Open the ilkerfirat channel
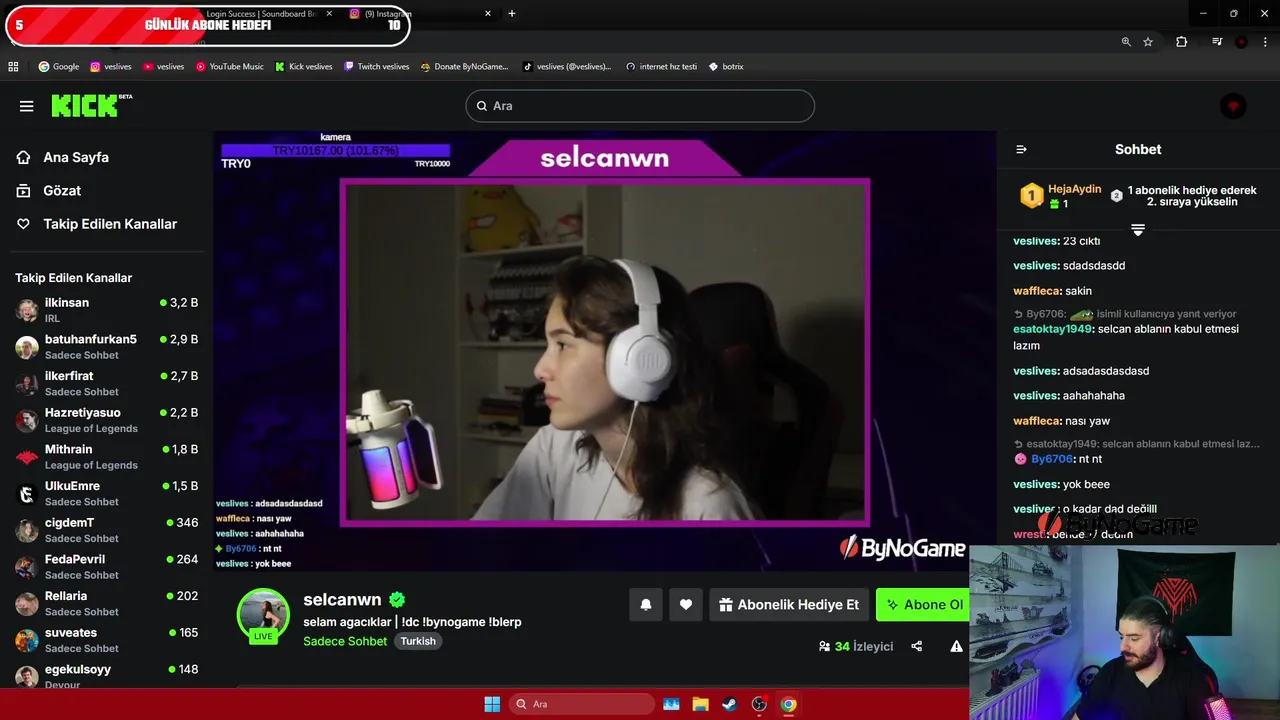 107,383
